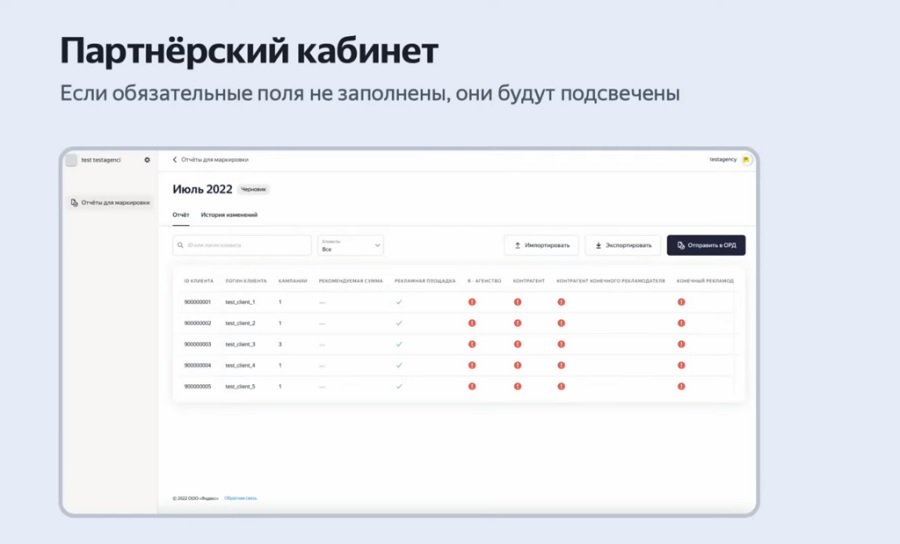Click Конечный рекламод error icon for test_client_5
Image resolution: width=900 pixels, height=544 pixels.
tap(681, 386)
